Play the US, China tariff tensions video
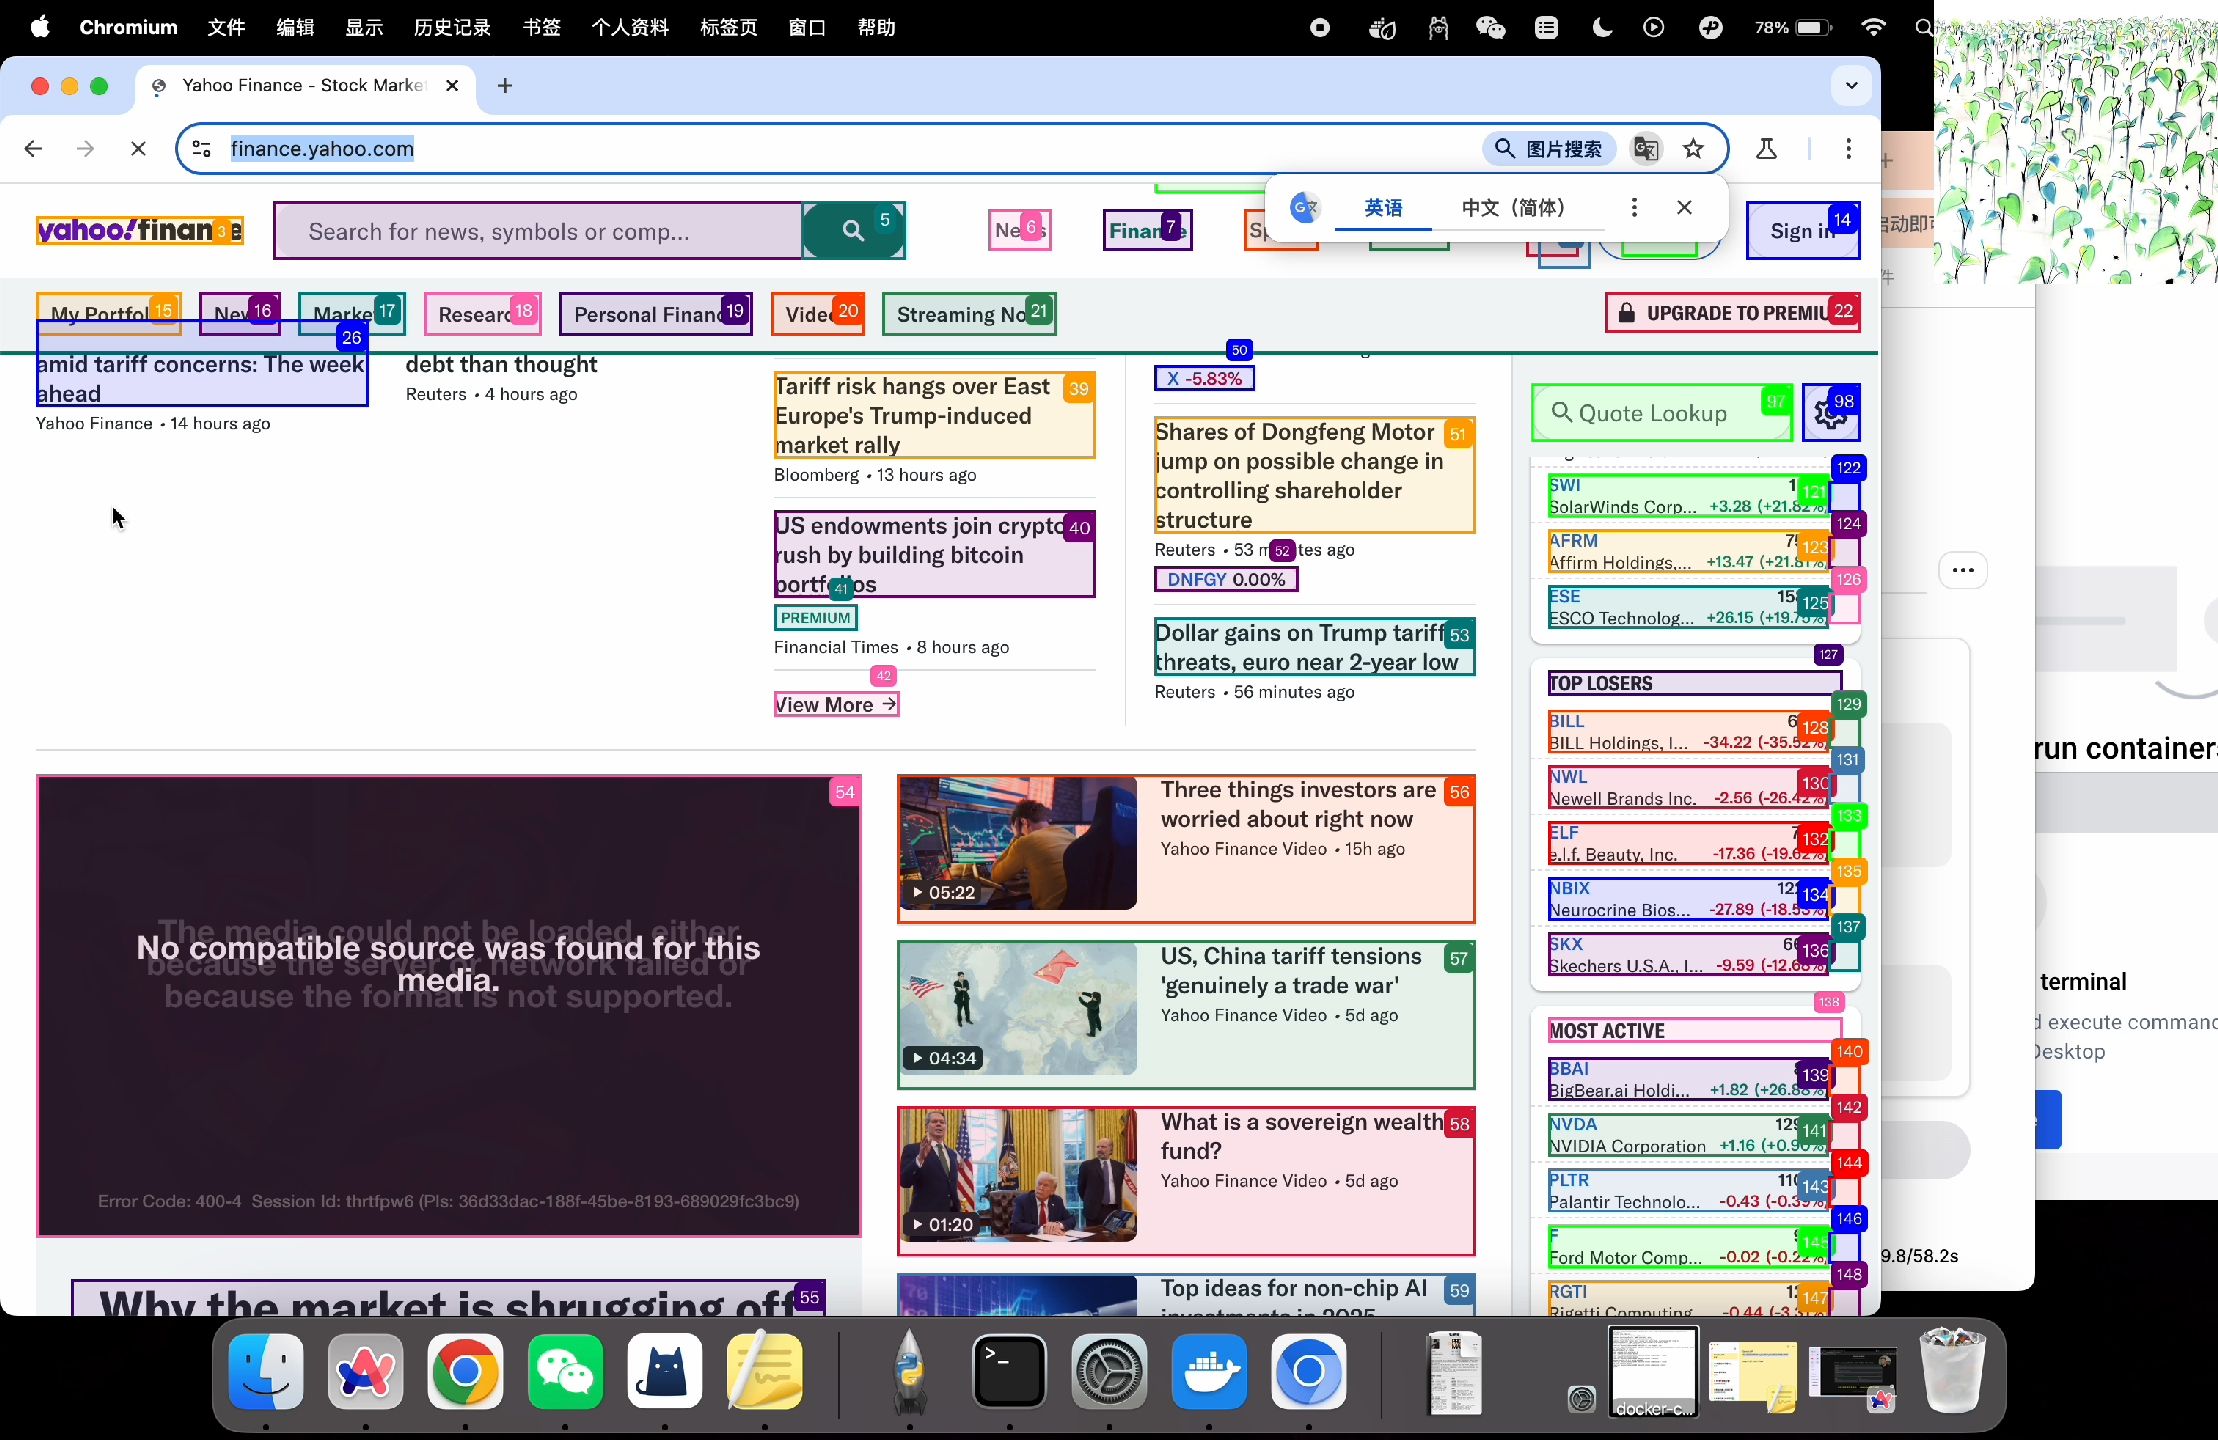This screenshot has width=2218, height=1440. coord(1018,1008)
